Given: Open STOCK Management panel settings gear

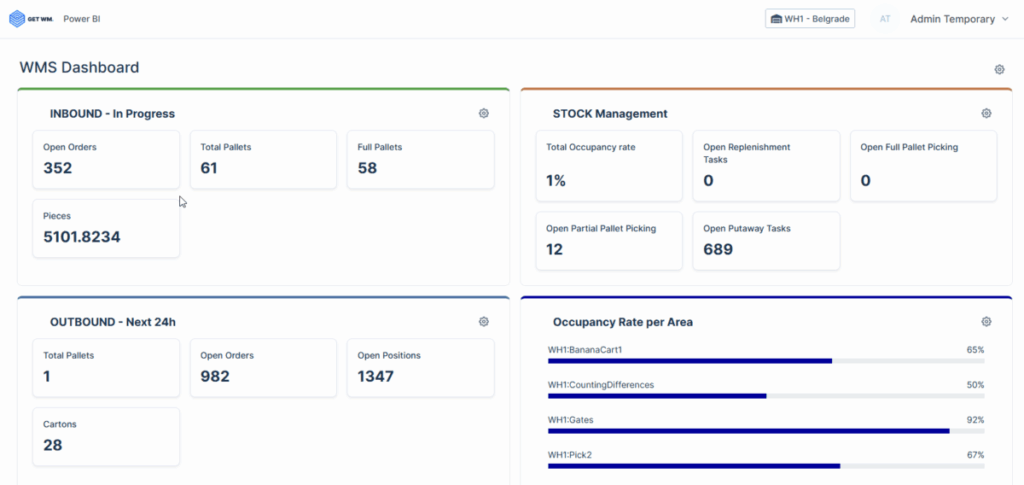Looking at the screenshot, I should pyautogui.click(x=985, y=113).
